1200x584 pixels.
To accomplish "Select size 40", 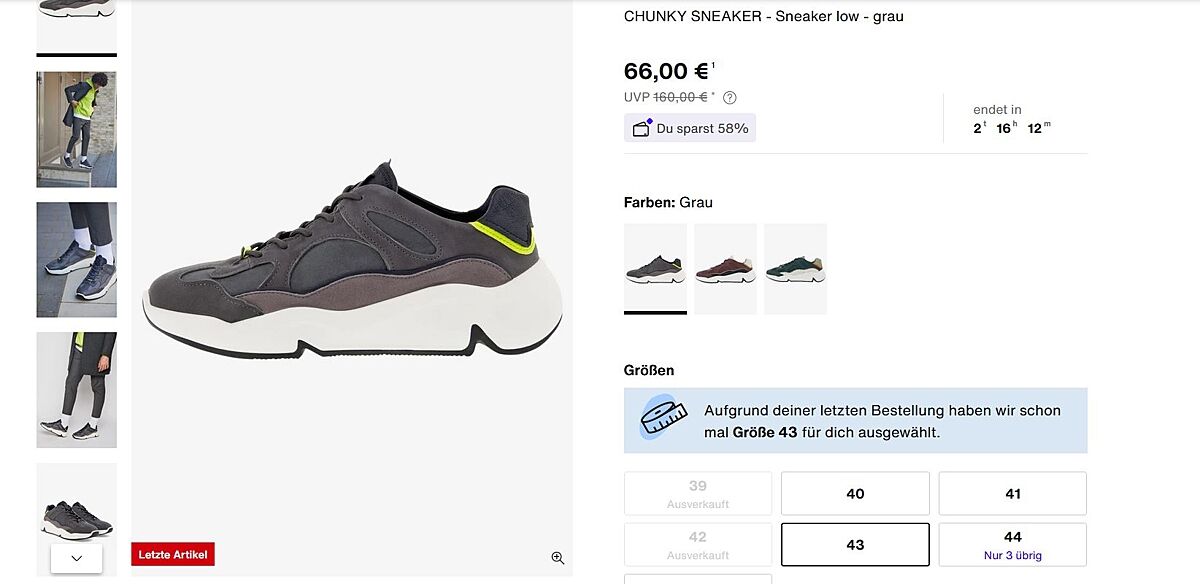I will [855, 493].
